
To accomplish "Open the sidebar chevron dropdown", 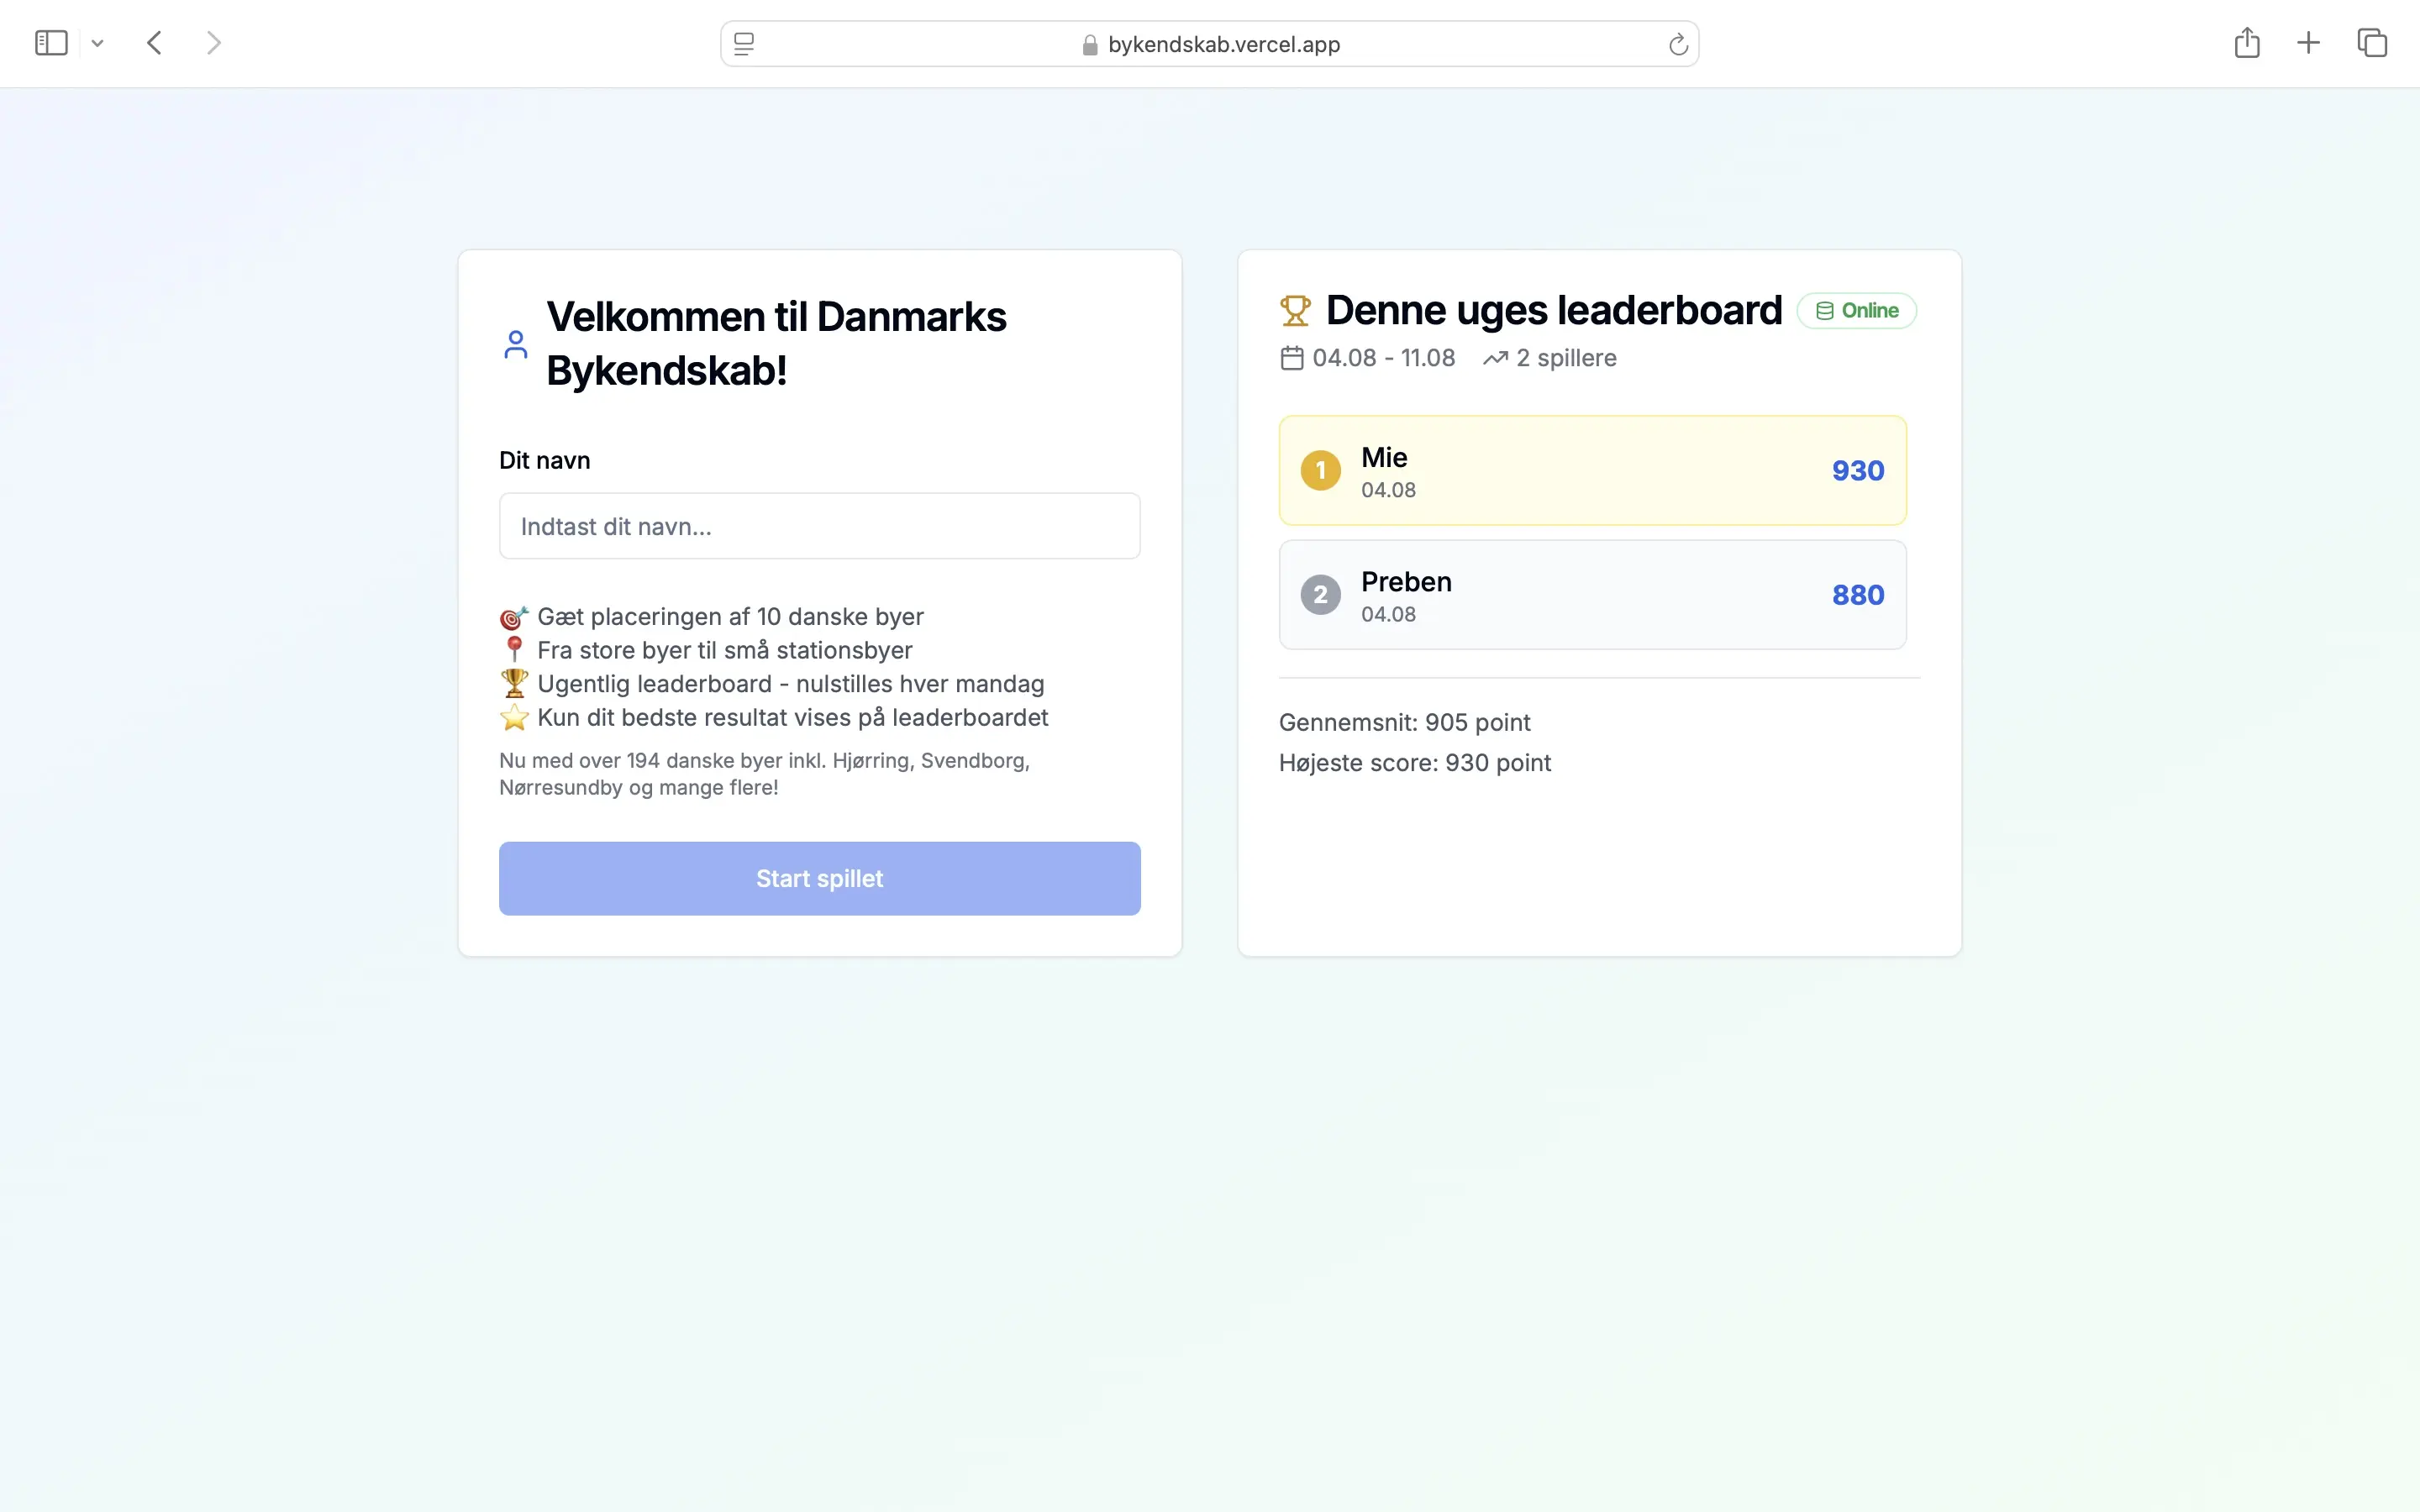I will pyautogui.click(x=97, y=42).
